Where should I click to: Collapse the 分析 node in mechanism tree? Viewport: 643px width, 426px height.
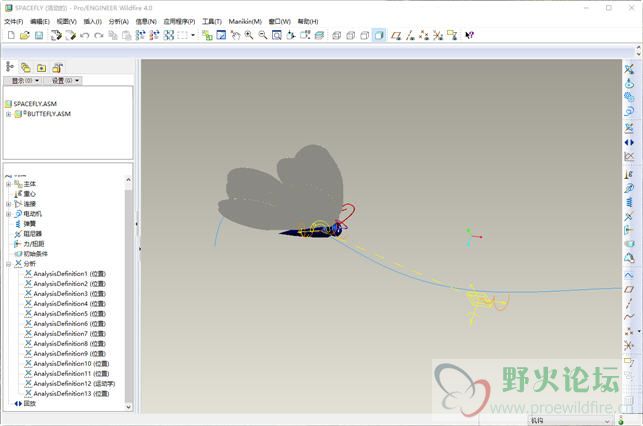point(8,264)
